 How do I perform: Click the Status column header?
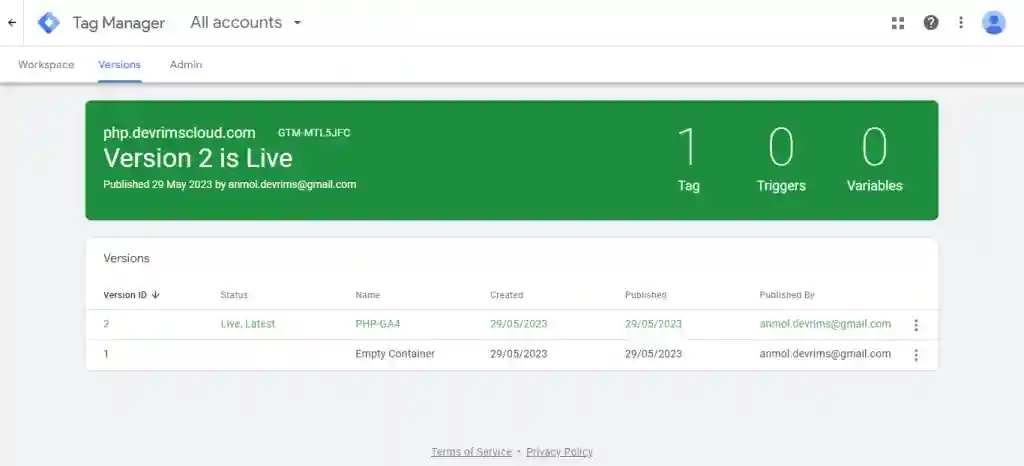coord(234,295)
